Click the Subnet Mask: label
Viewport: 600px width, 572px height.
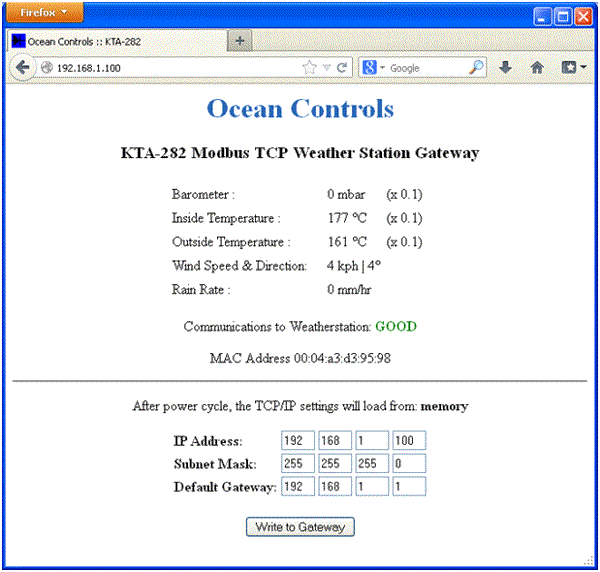pyautogui.click(x=215, y=464)
